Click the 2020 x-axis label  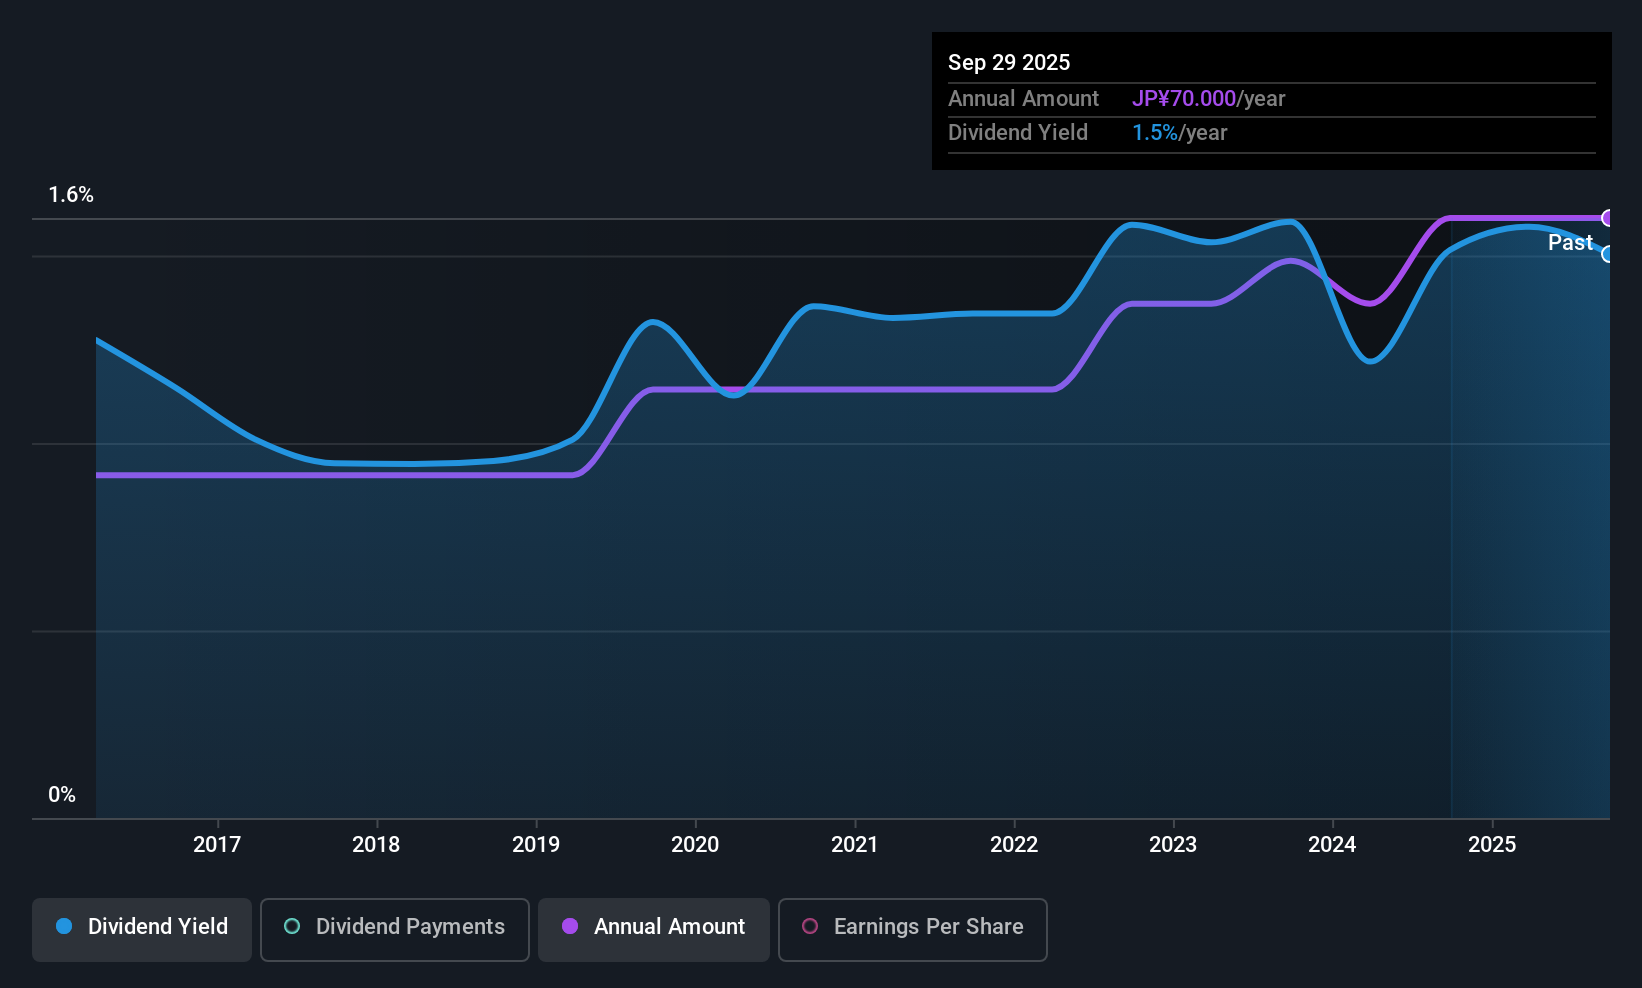[x=695, y=845]
